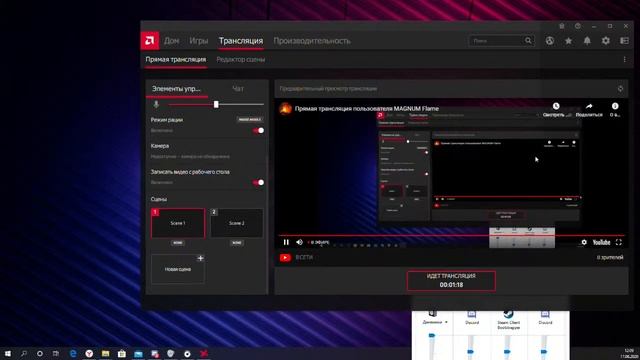Adjust the microphone volume slider
The width and height of the screenshot is (640, 360).
pos(216,104)
